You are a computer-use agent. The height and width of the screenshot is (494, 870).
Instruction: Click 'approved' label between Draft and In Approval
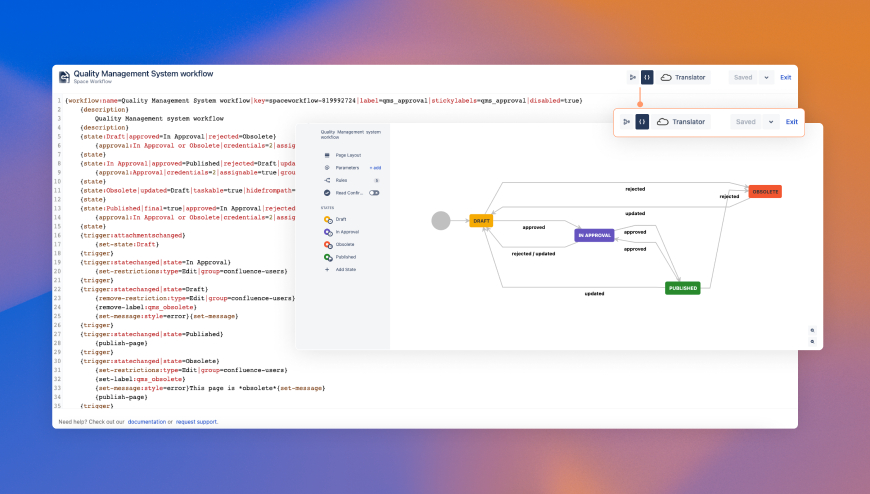coord(534,227)
